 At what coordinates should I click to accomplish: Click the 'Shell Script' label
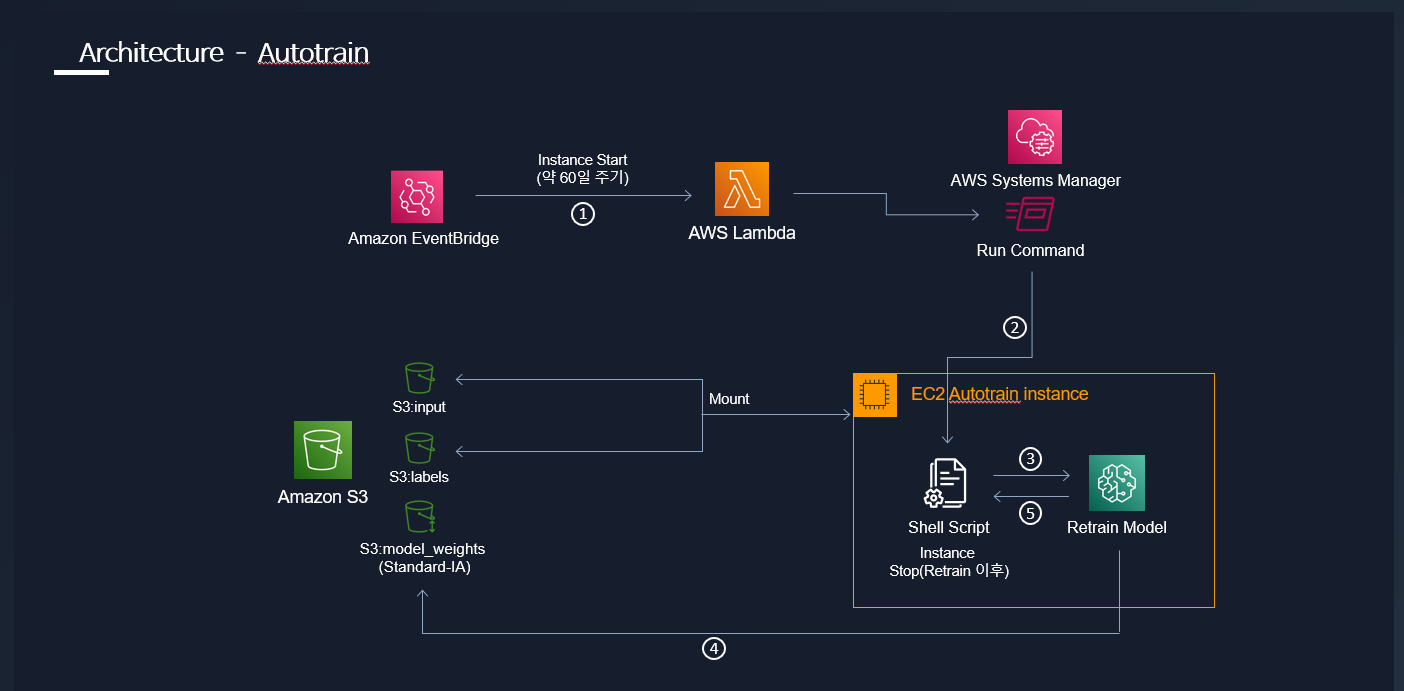[949, 527]
